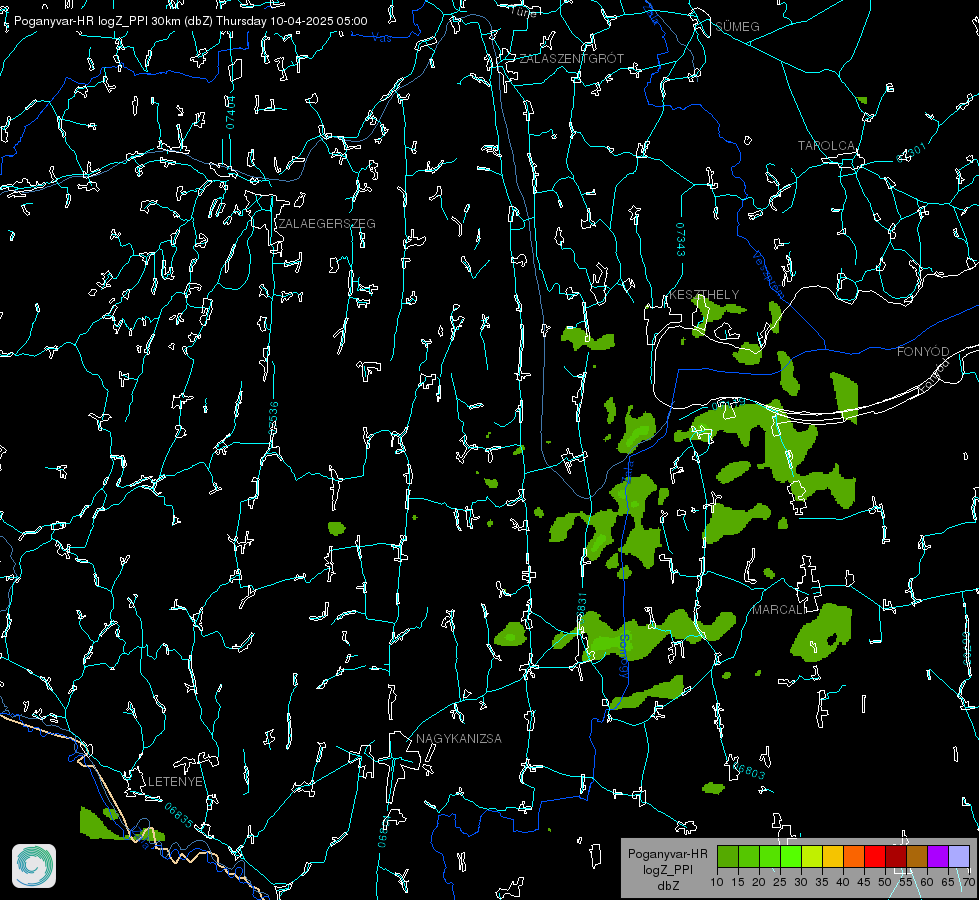979x900 pixels.
Task: Click the KESZTHELY city label
Action: [704, 294]
